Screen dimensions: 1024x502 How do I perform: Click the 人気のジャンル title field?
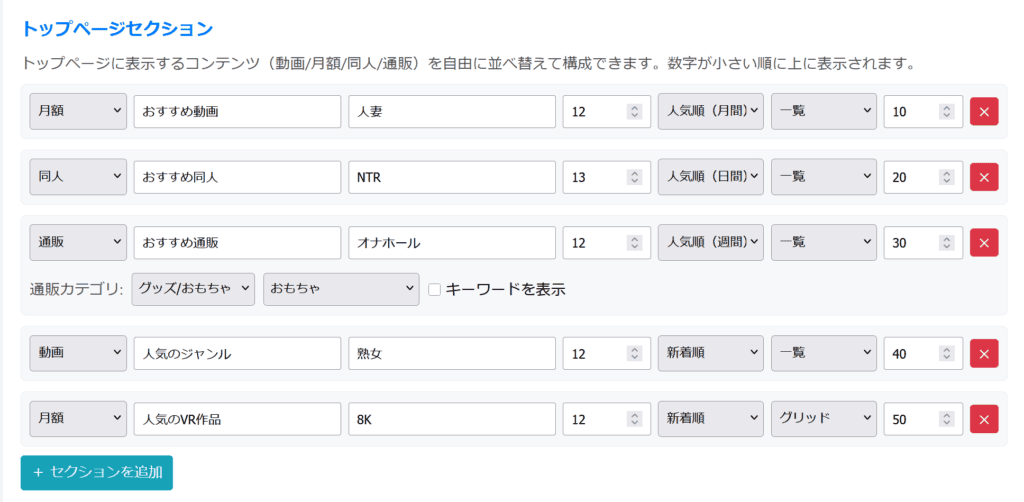coord(237,354)
